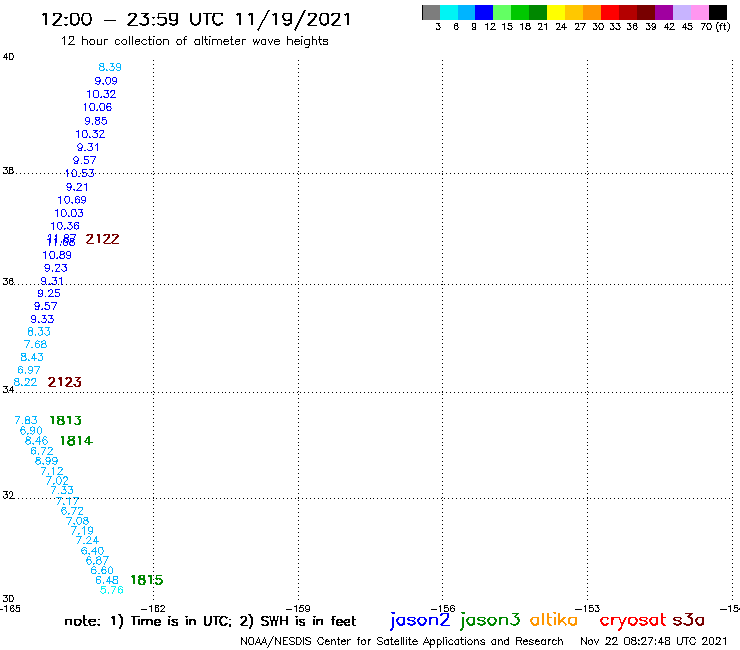The height and width of the screenshot is (650, 740).
Task: Click the 7.83 wave height value
Action: pyautogui.click(x=26, y=421)
